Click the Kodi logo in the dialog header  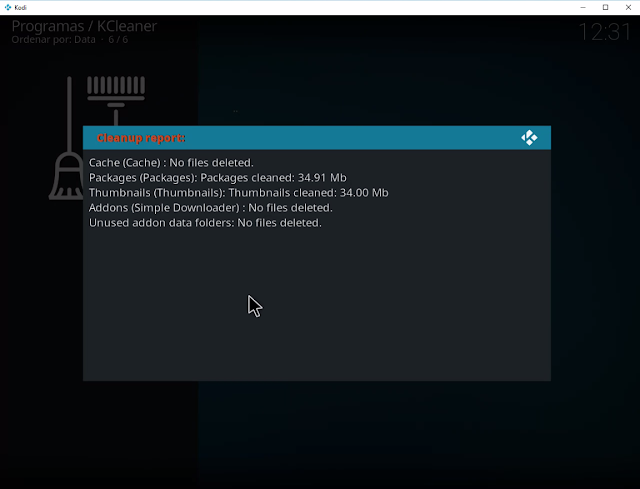(x=529, y=138)
